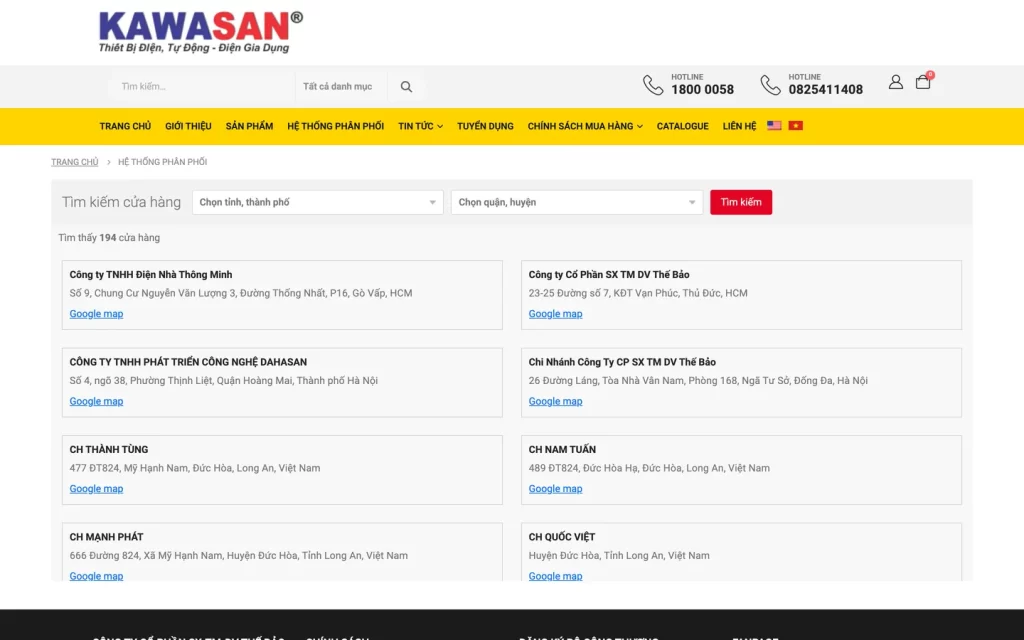Open Google map for Chi Nhánh Thế Bảo
Screen dimensions: 1024x640
coord(555,402)
